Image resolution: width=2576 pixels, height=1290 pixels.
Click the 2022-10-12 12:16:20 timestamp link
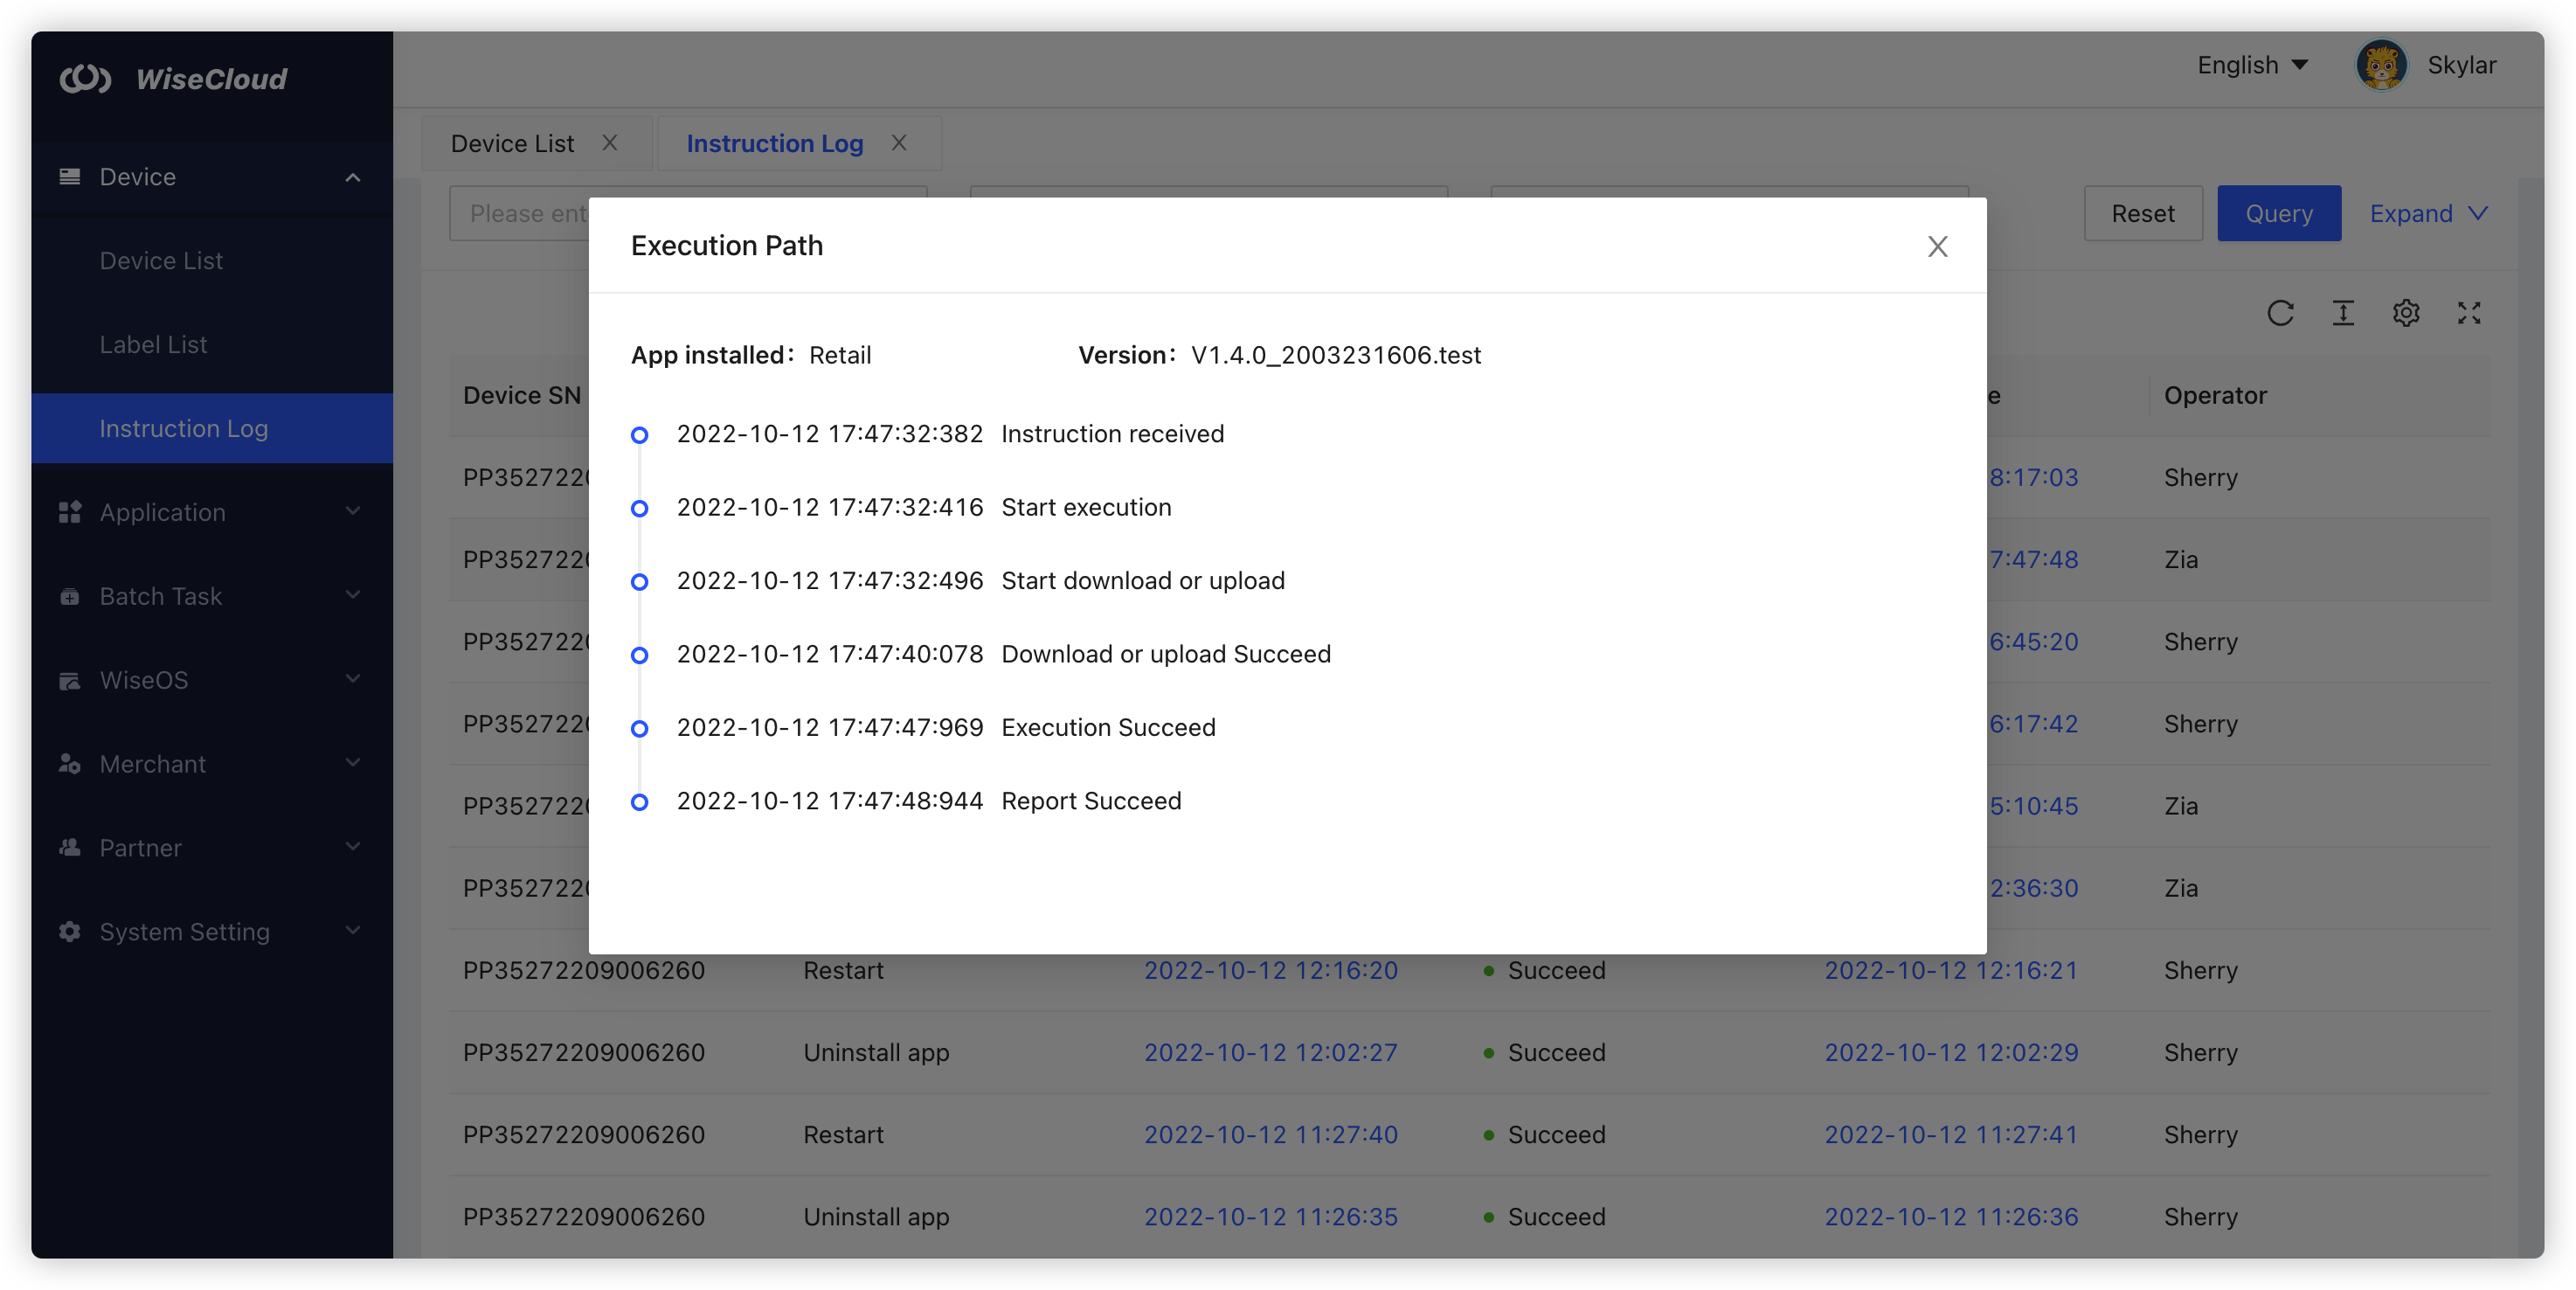click(x=1270, y=970)
